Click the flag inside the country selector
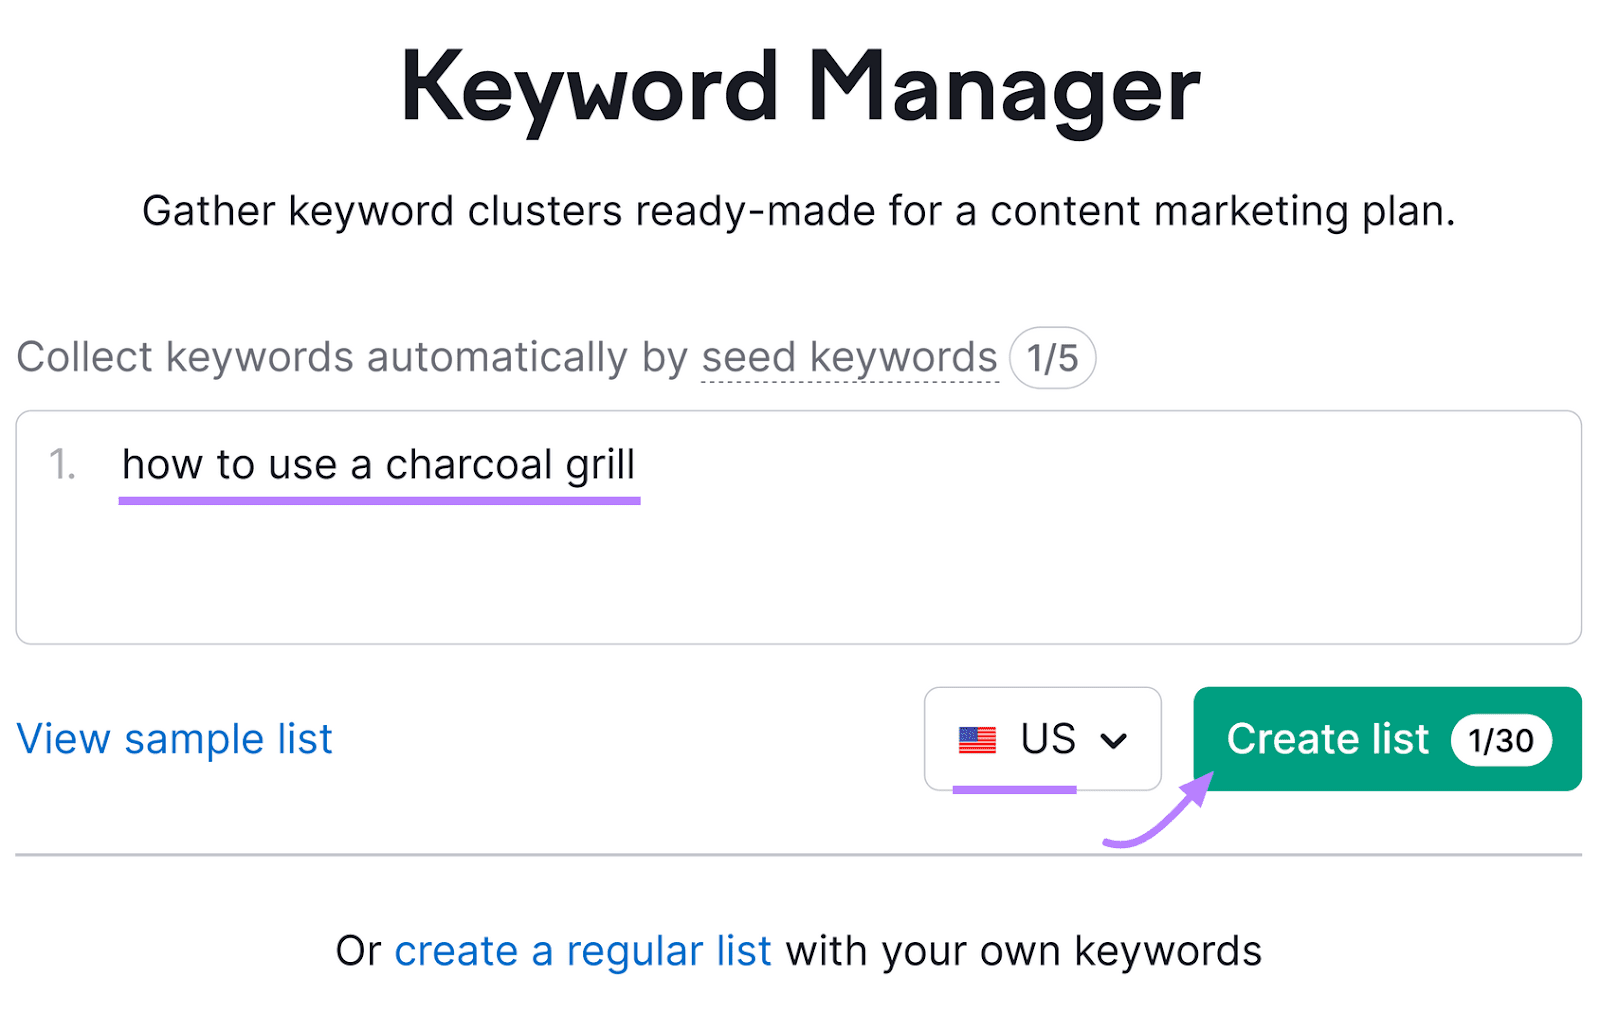 977,738
